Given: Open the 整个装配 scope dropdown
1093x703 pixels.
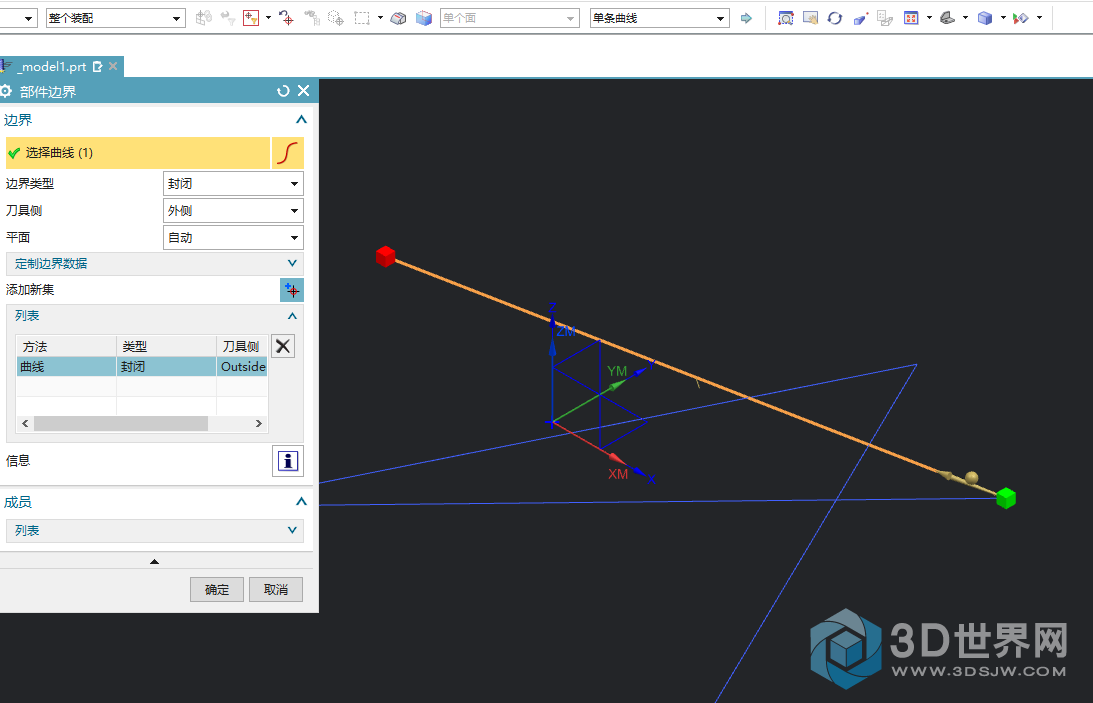Looking at the screenshot, I should point(116,18).
